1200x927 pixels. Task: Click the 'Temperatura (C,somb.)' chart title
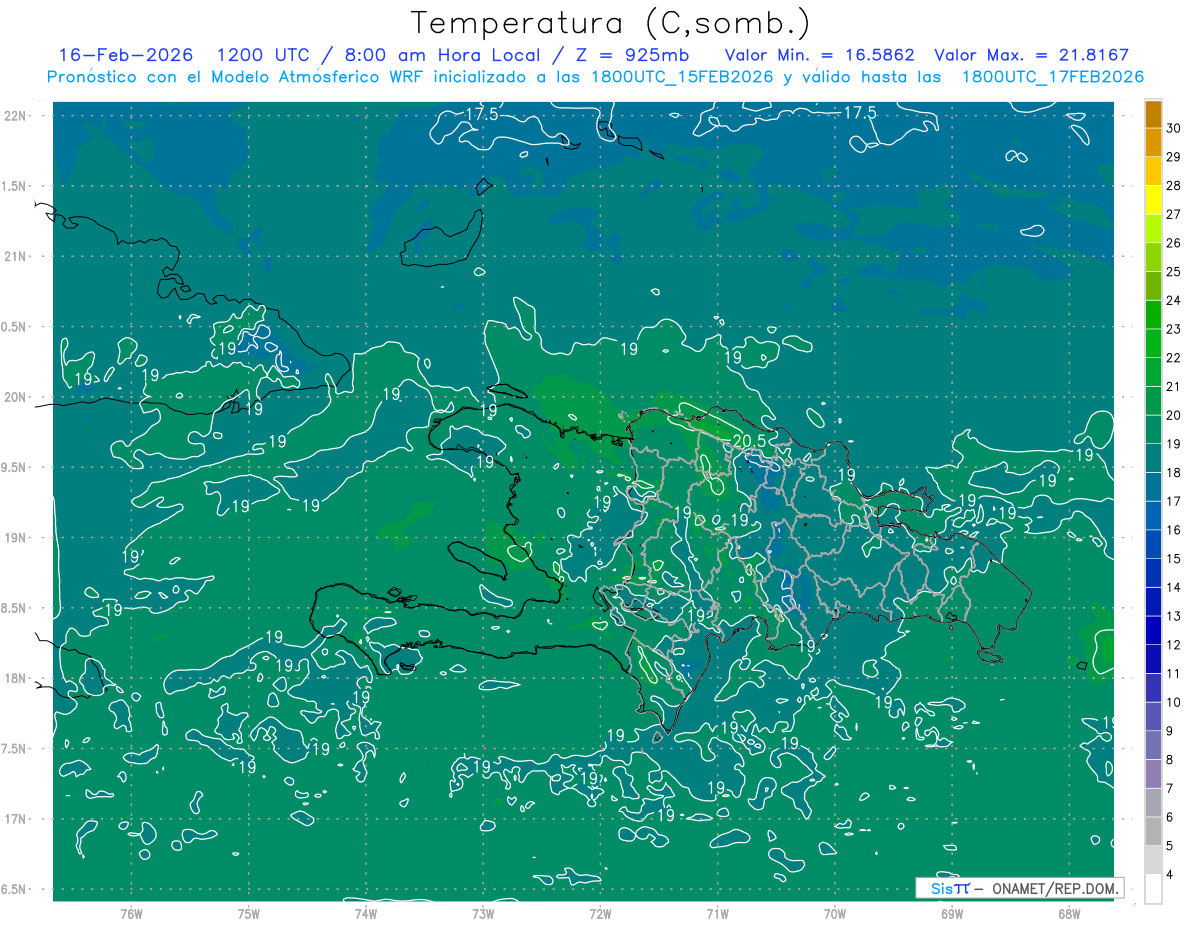tap(611, 24)
